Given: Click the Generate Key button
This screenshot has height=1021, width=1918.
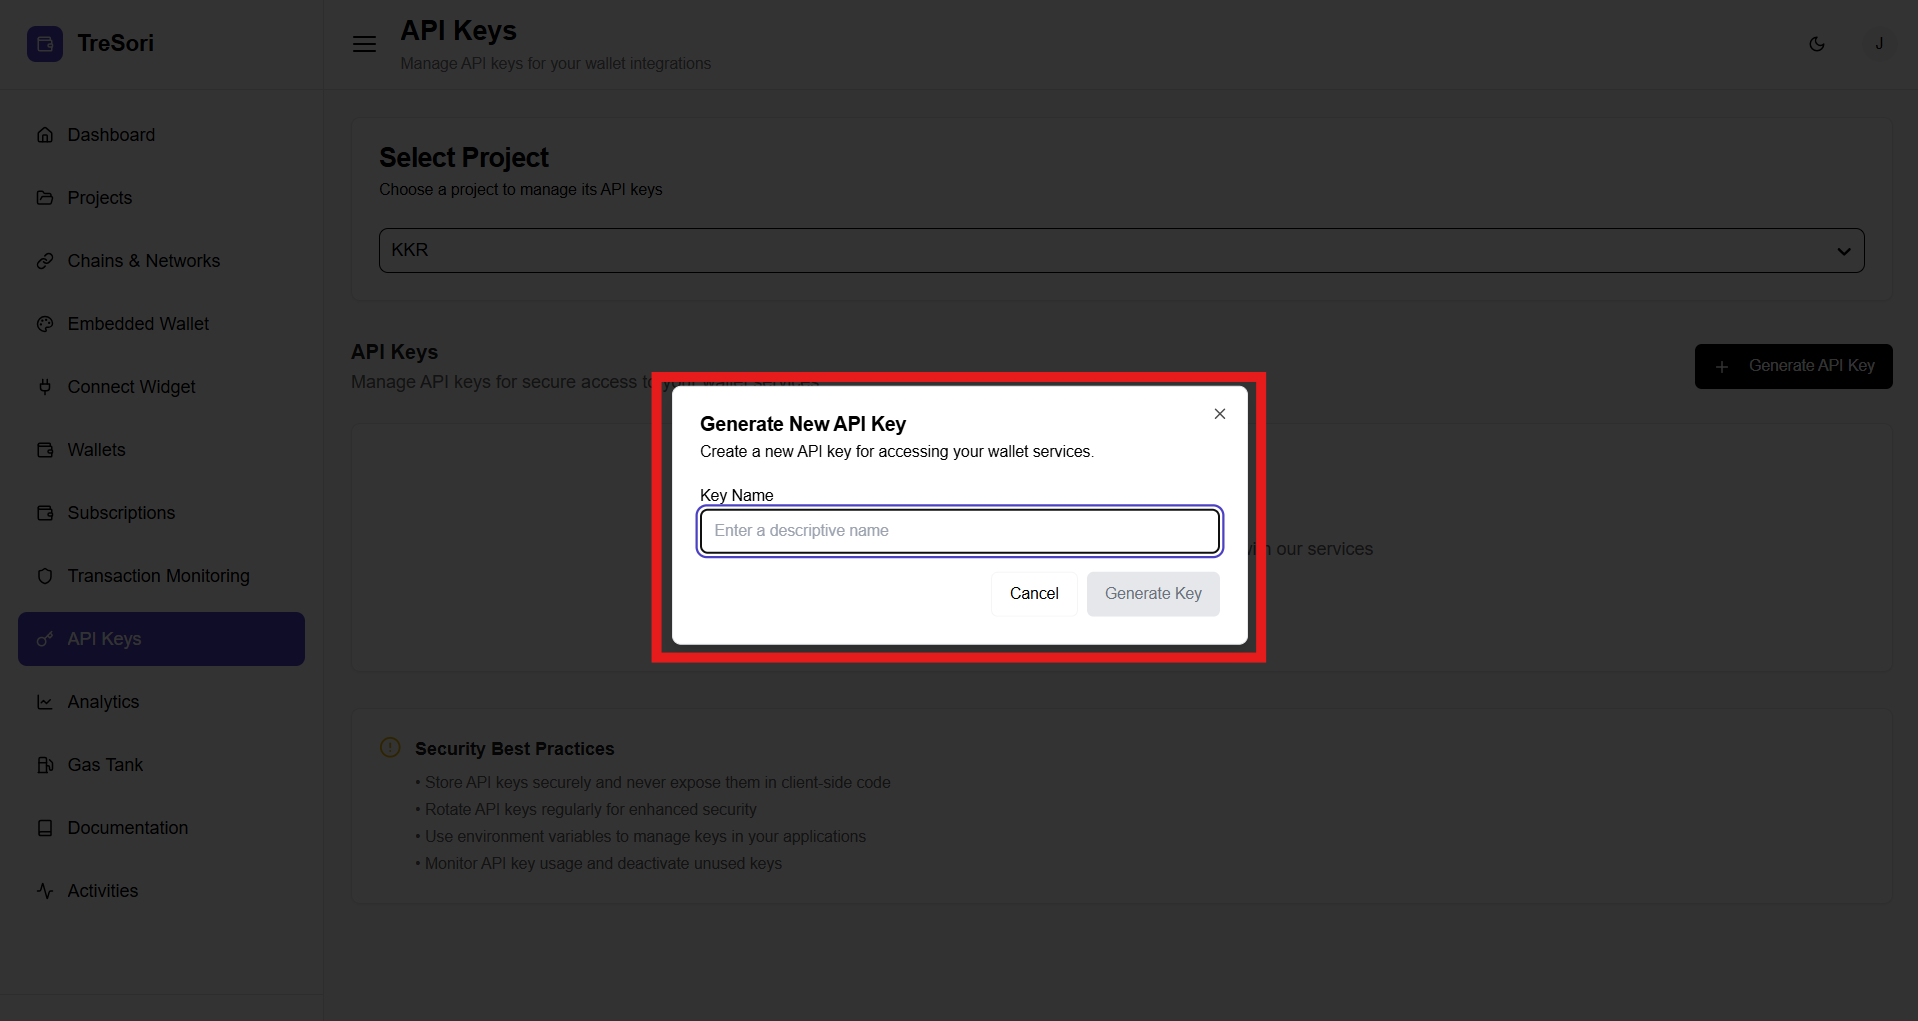Looking at the screenshot, I should pos(1153,594).
